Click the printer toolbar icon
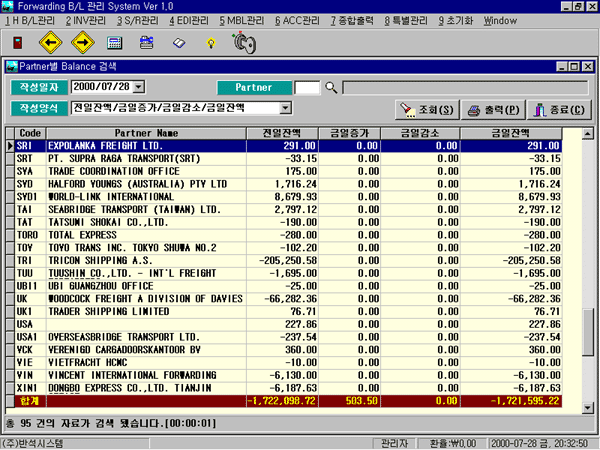The height and width of the screenshot is (450, 600). click(147, 42)
